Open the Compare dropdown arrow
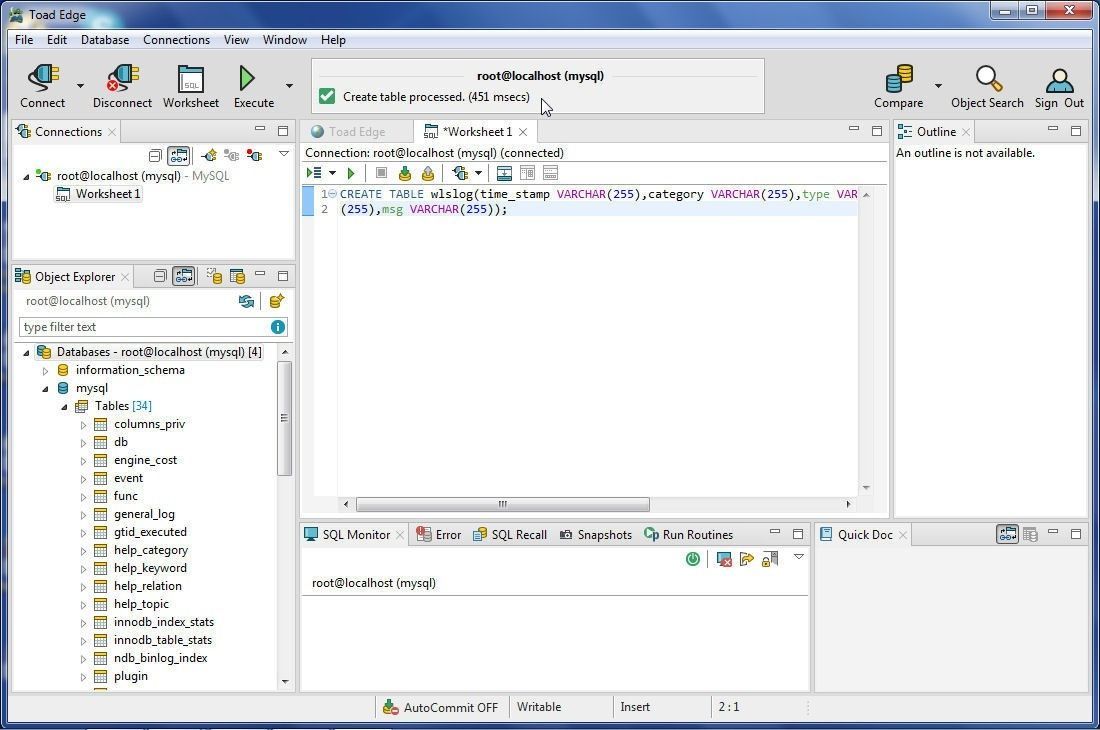This screenshot has width=1100, height=730. 938,86
